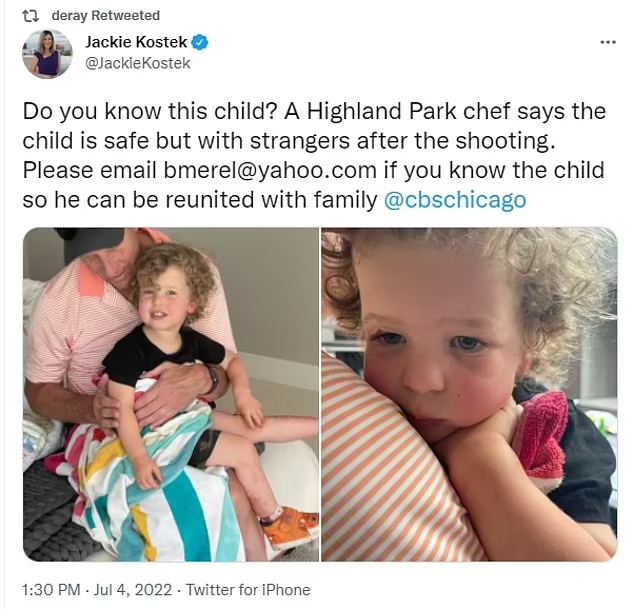Click the 1:30 PM timestamp
The width and height of the screenshot is (634, 609).
(51, 590)
